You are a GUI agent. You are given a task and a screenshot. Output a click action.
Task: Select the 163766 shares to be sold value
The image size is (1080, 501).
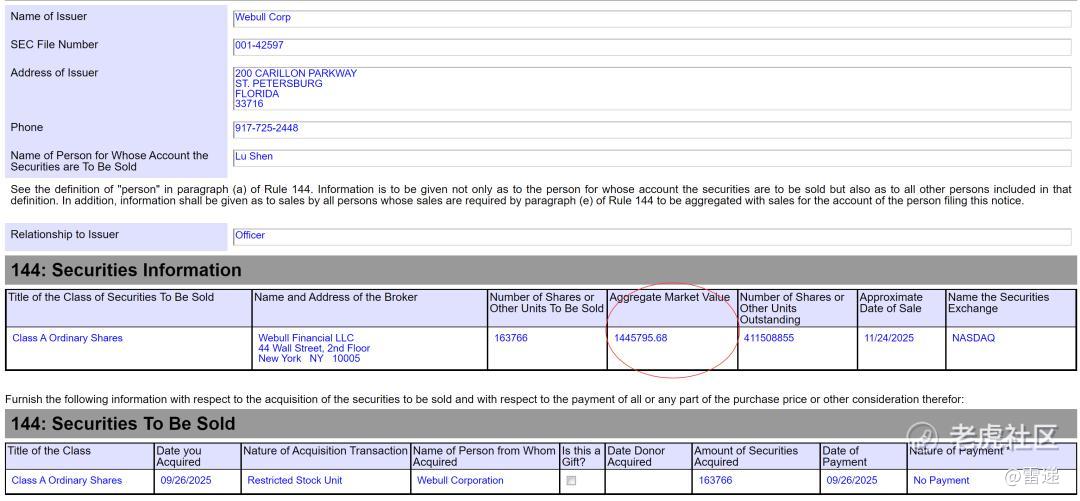pos(511,338)
